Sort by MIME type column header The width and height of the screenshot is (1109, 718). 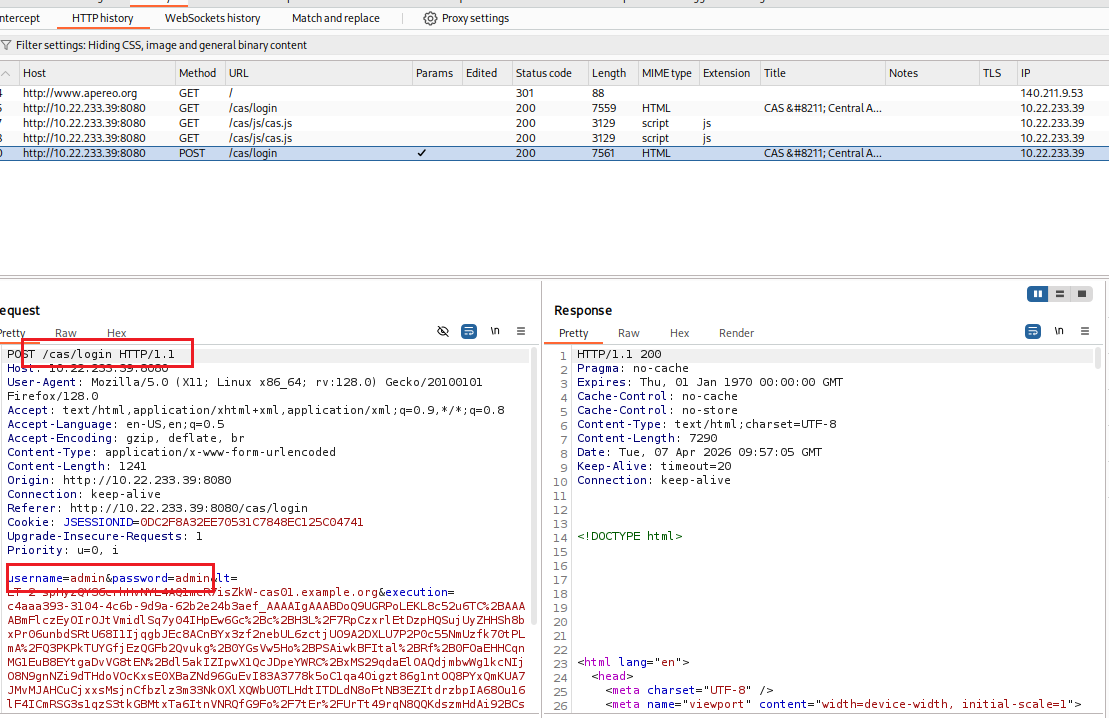tap(668, 74)
